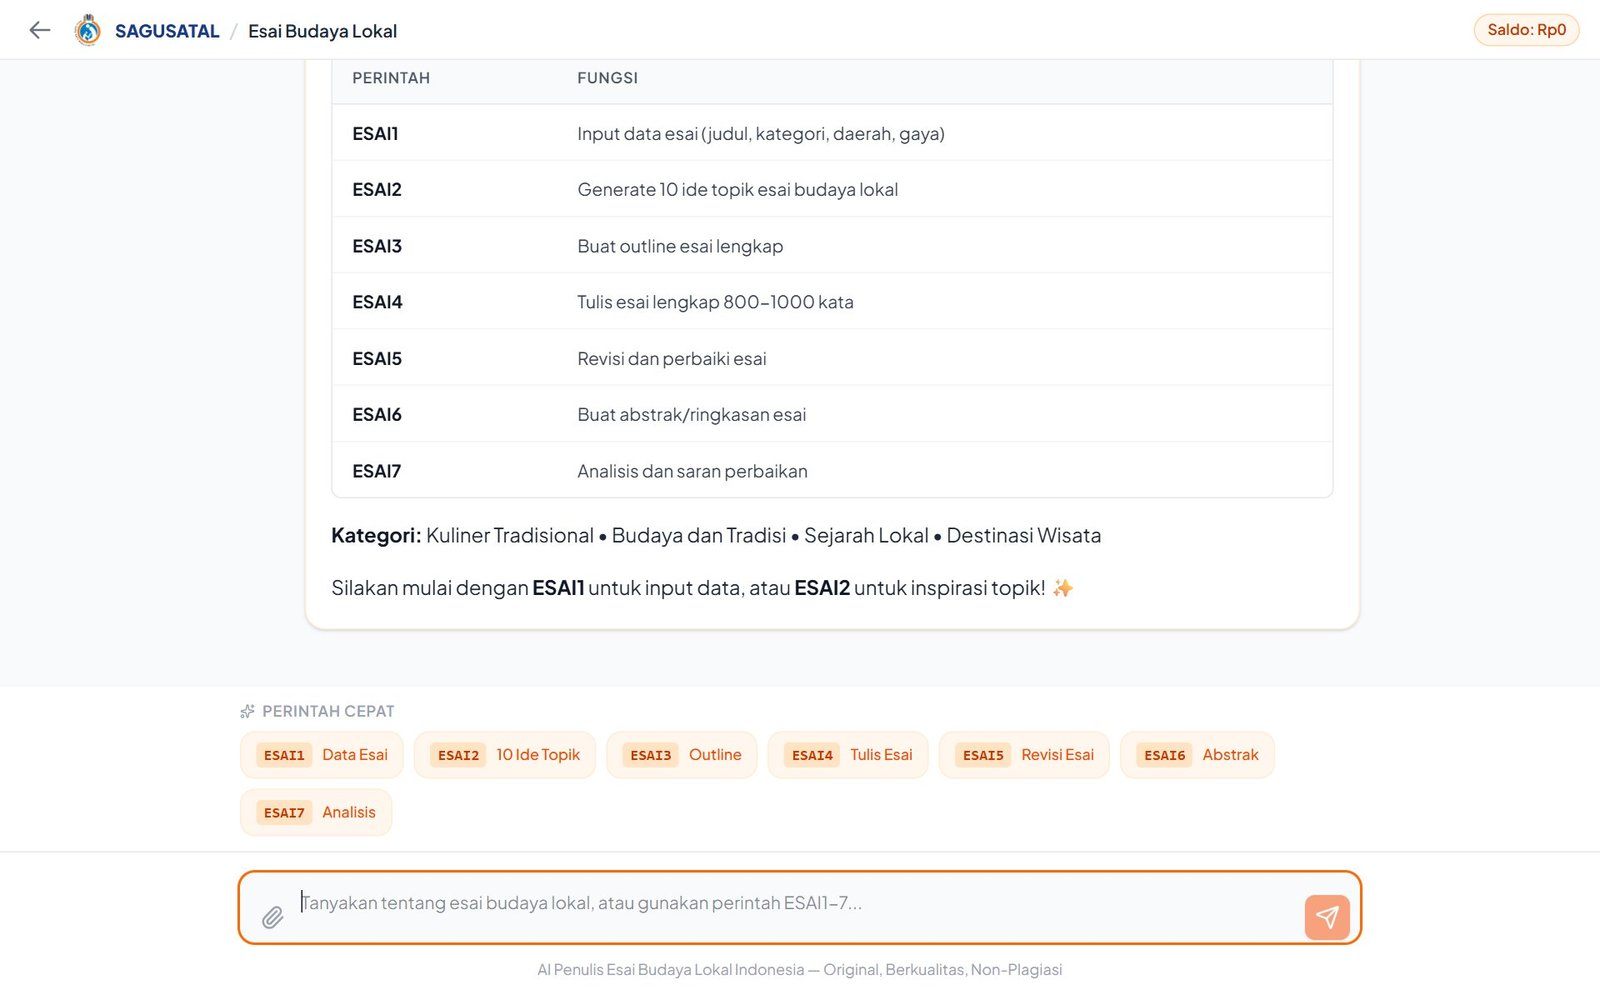Start the ESAI7 Analisis command

click(x=316, y=812)
